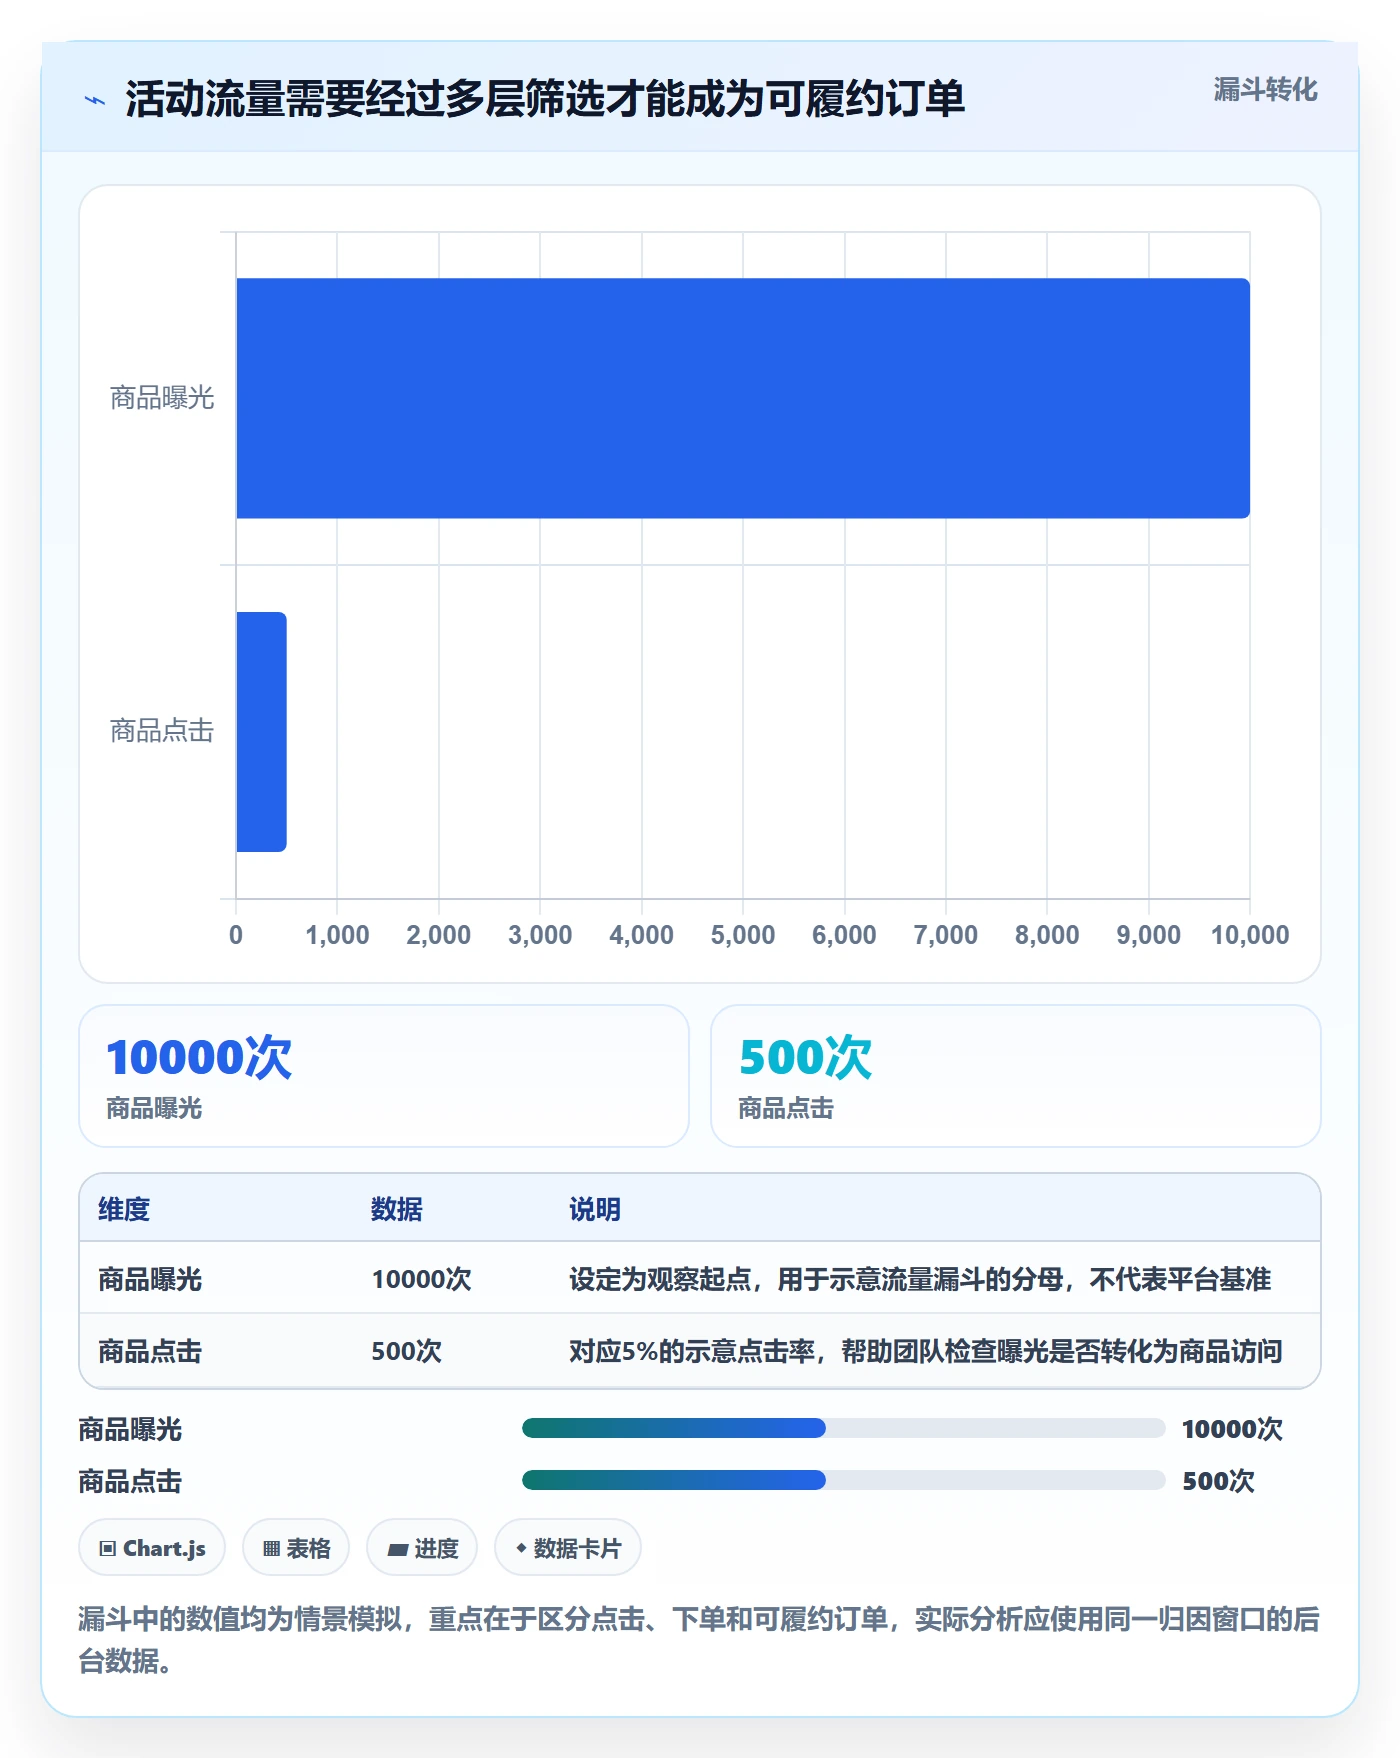Select the 数据卡片 chip
The height and width of the screenshot is (1758, 1400).
(568, 1548)
